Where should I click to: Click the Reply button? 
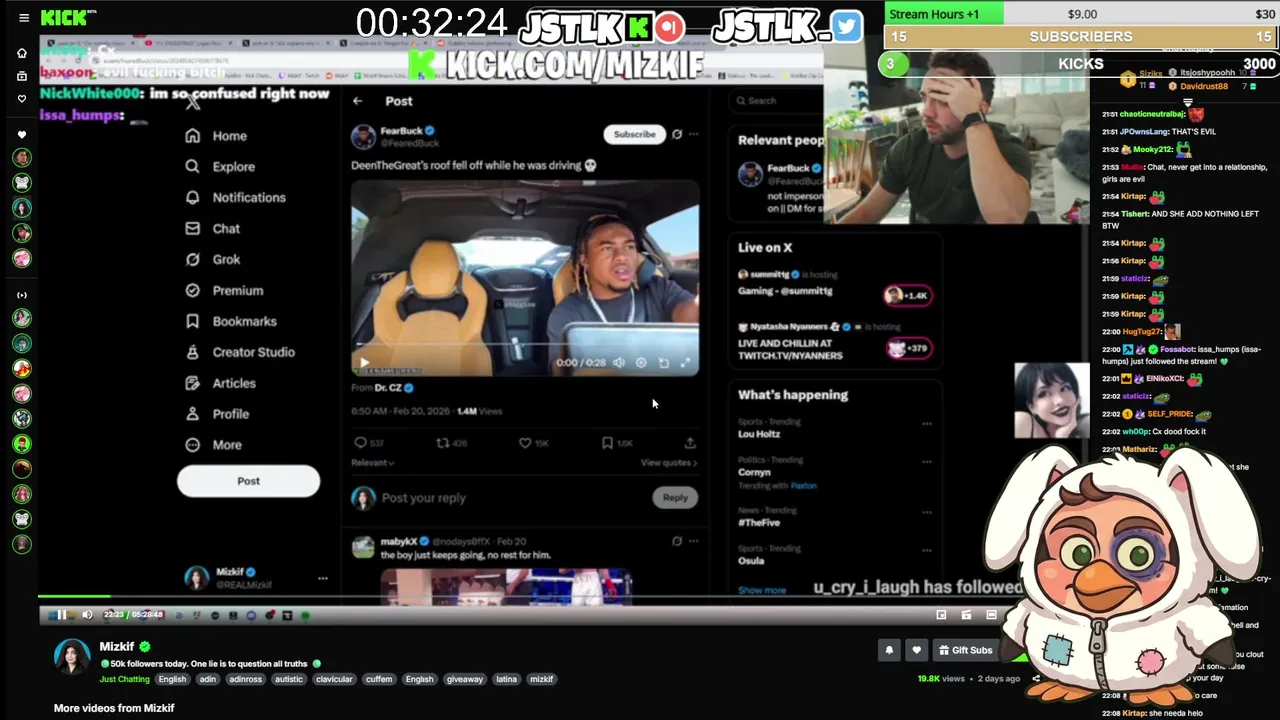tap(675, 497)
